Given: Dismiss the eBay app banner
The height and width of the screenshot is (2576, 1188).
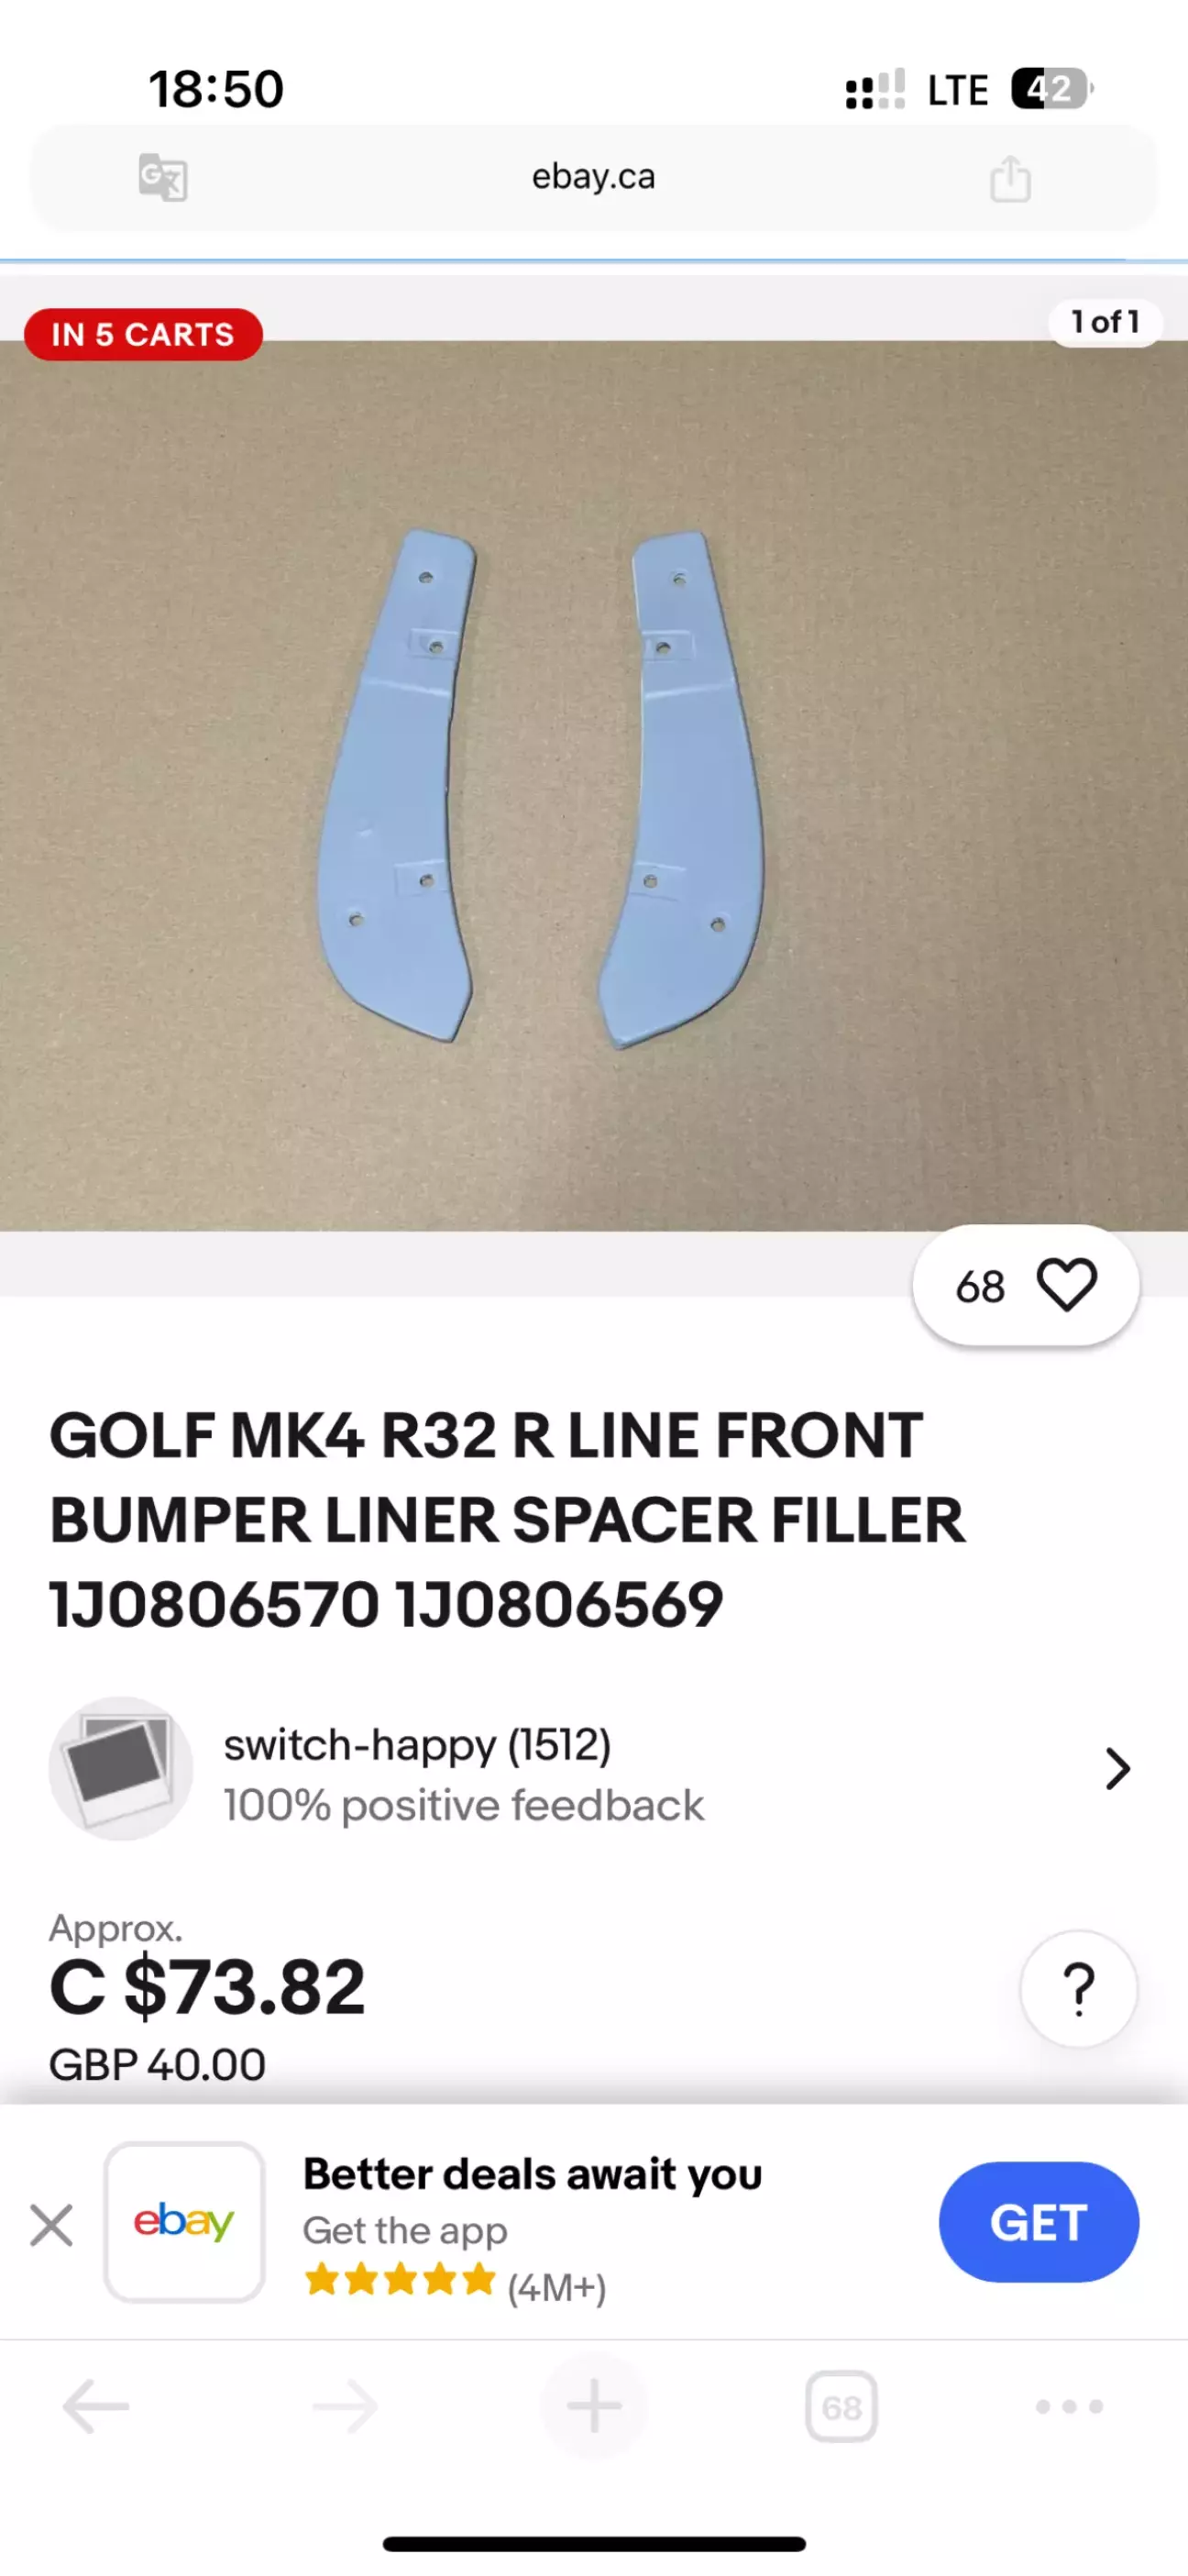Looking at the screenshot, I should [51, 2225].
